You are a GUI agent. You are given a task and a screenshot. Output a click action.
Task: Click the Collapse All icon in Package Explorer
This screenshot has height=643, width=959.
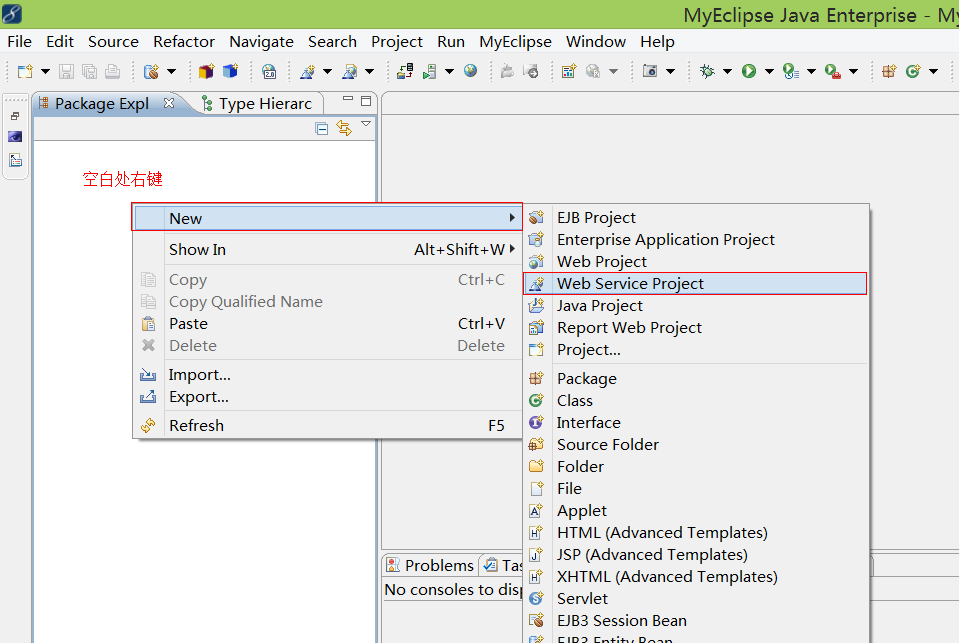(x=322, y=128)
